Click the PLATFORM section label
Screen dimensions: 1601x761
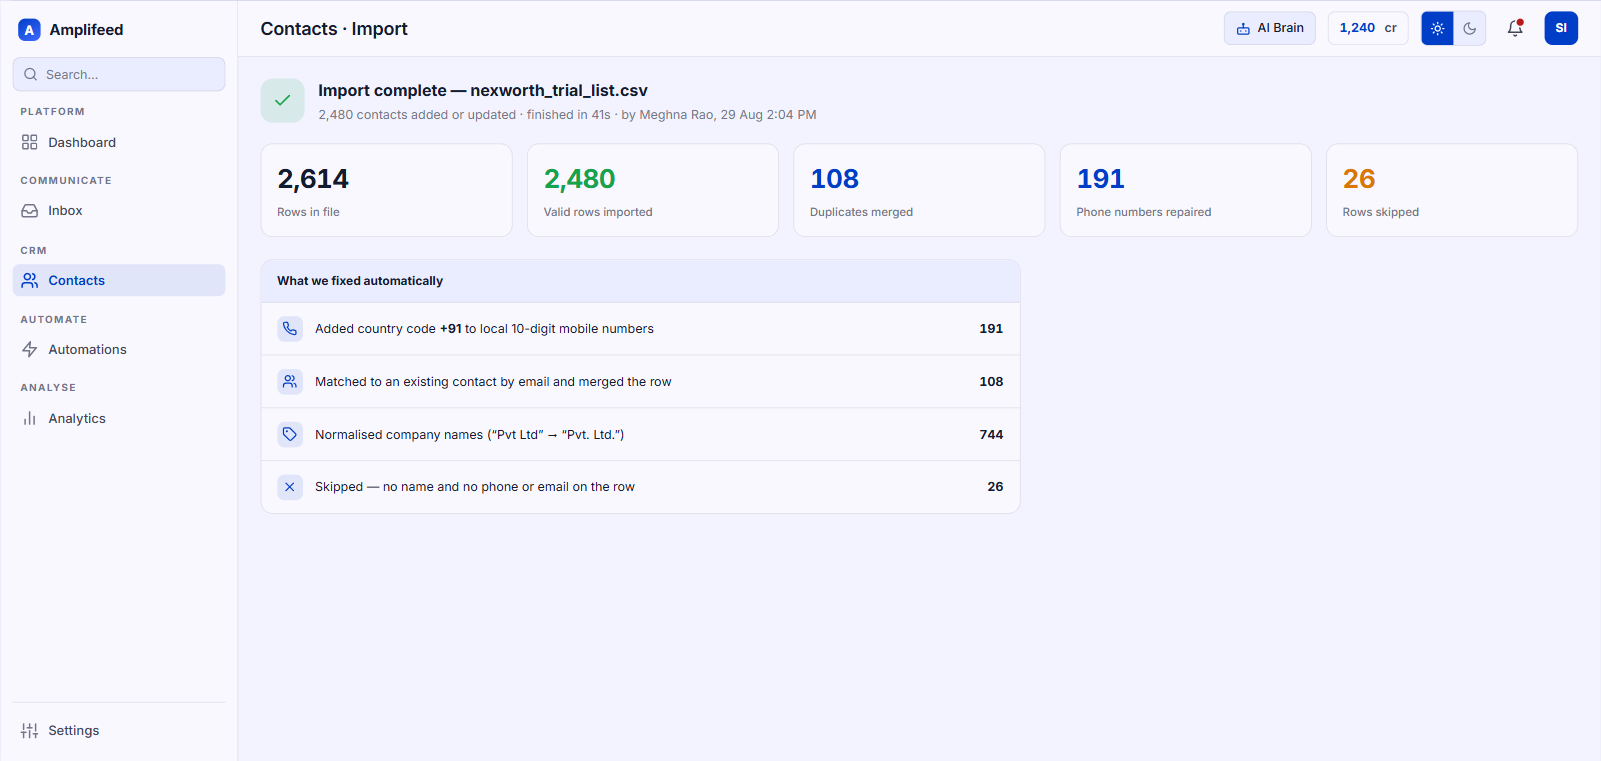coord(52,112)
